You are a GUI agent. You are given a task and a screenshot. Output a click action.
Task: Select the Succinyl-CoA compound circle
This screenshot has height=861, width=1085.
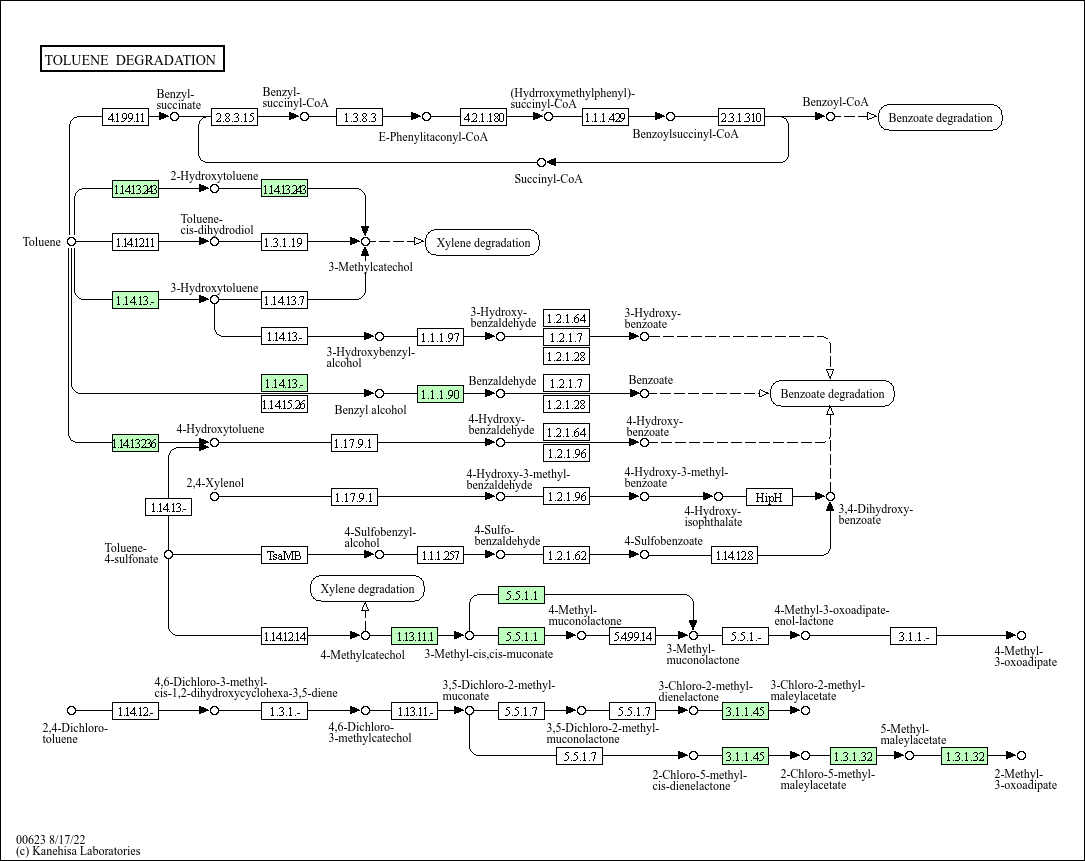(542, 162)
